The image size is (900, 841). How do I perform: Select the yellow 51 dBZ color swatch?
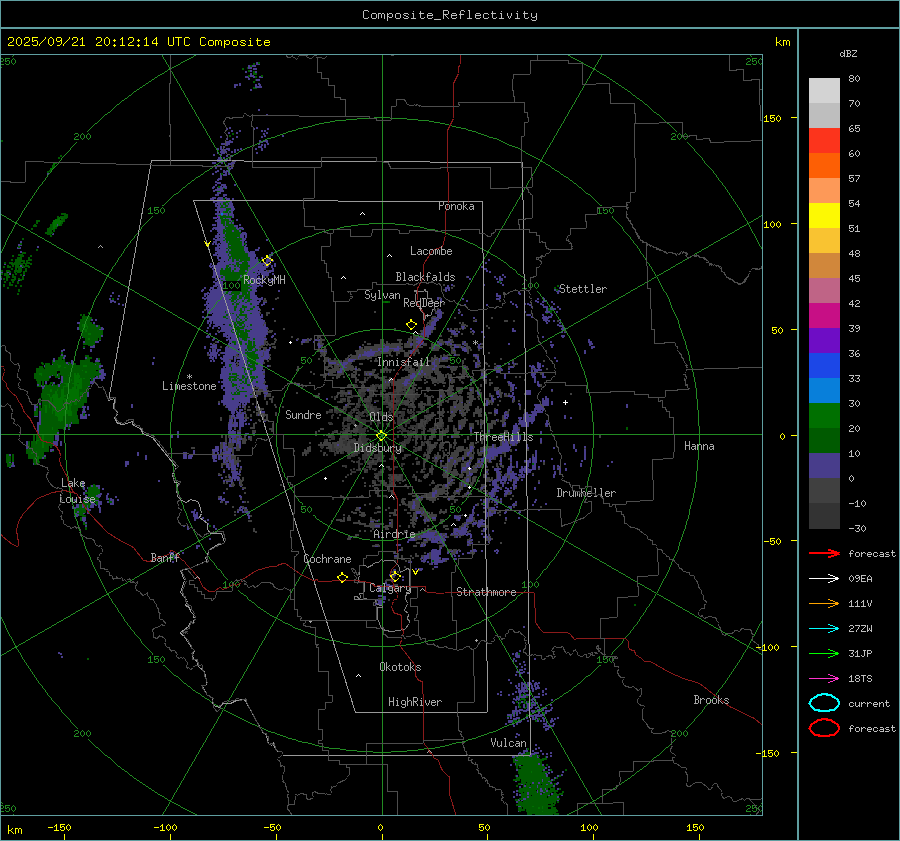[824, 215]
